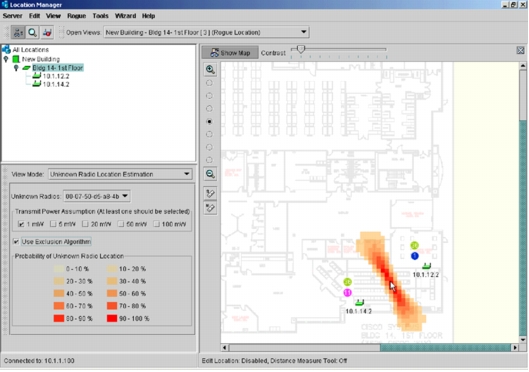The width and height of the screenshot is (529, 372).
Task: Open the Unknown Radios dropdown
Action: point(97,196)
